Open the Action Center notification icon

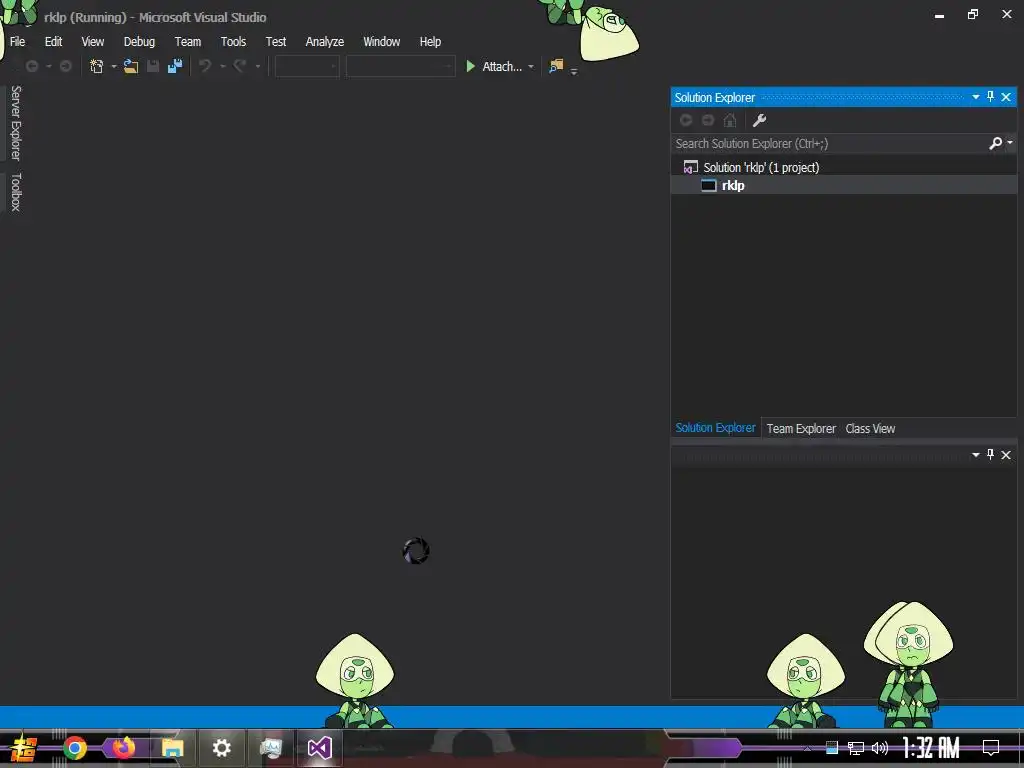pos(991,748)
